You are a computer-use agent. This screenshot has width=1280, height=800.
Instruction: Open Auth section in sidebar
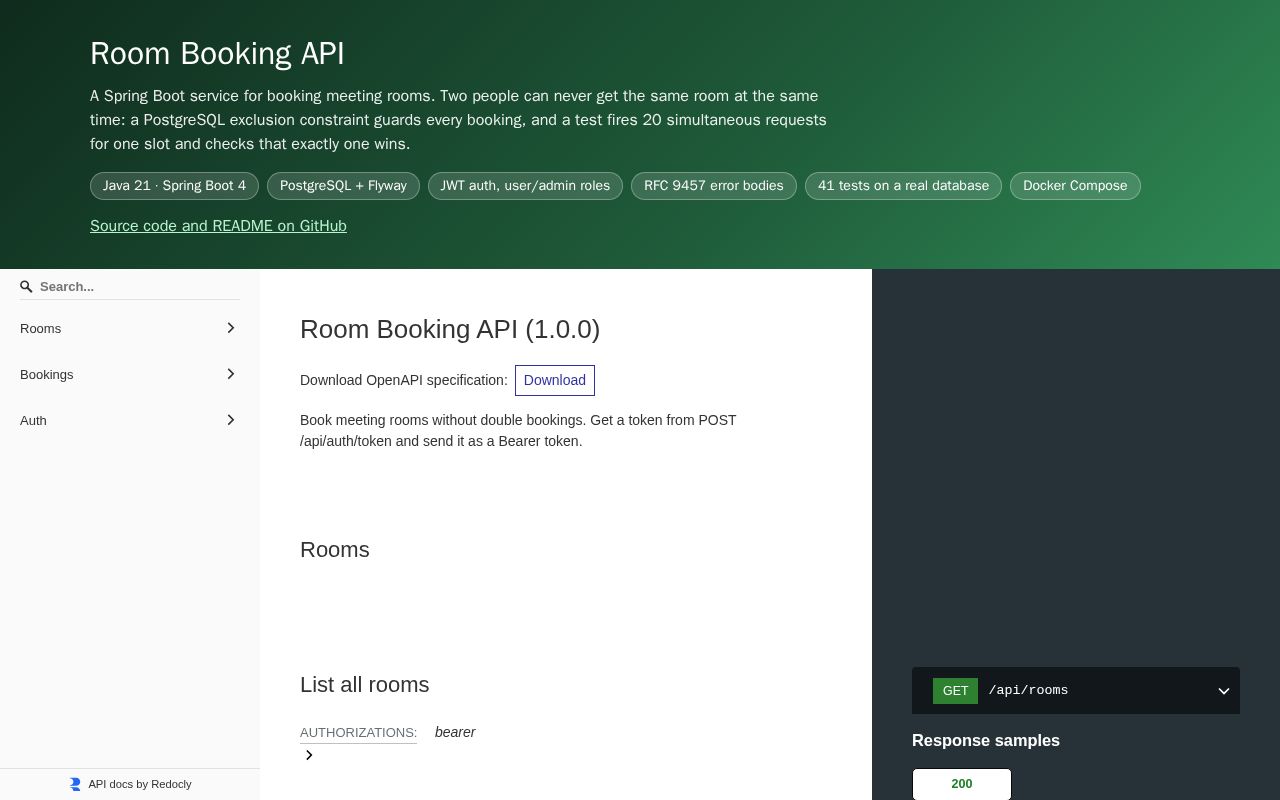130,420
